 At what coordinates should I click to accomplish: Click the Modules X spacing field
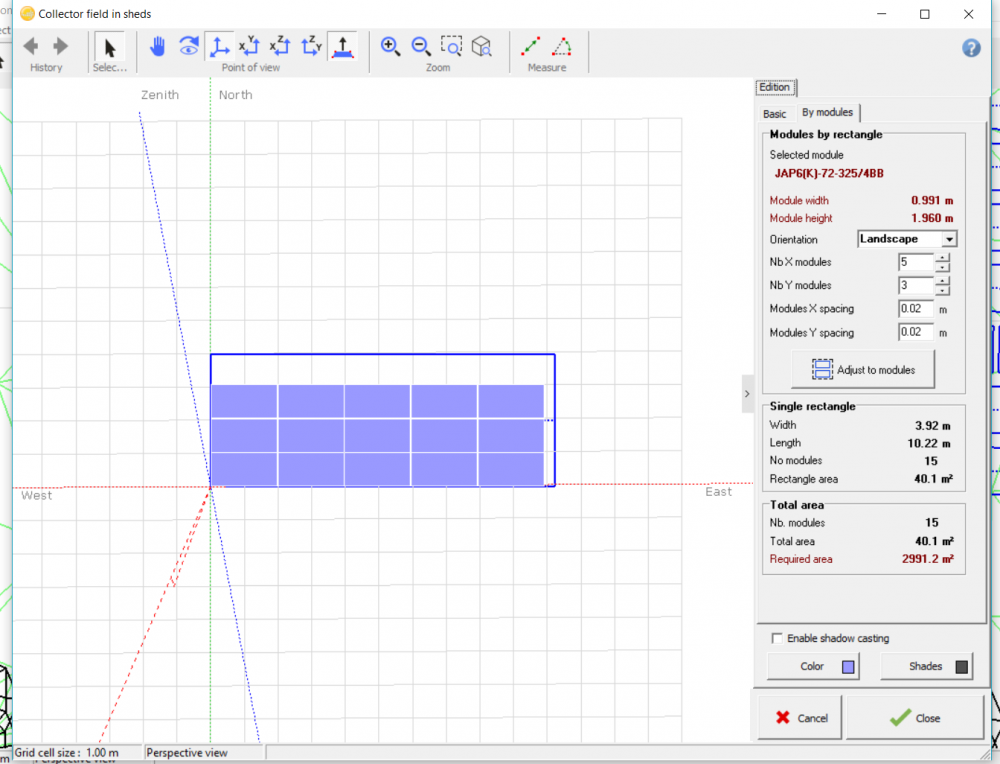coord(915,309)
